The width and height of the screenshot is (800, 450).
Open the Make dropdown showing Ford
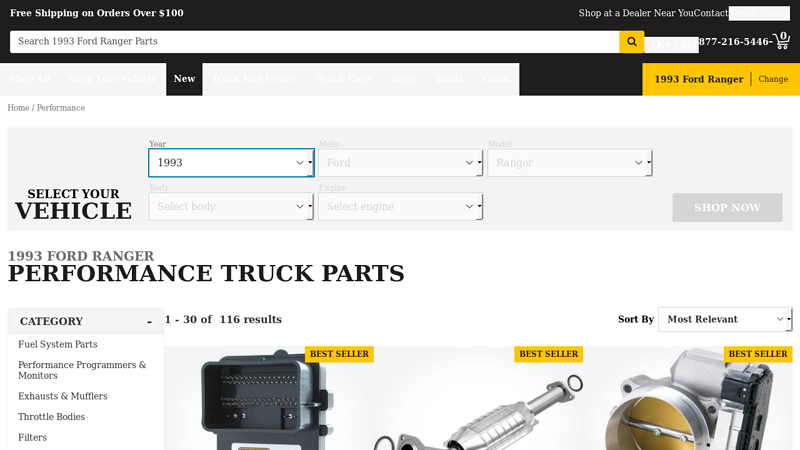[401, 163]
